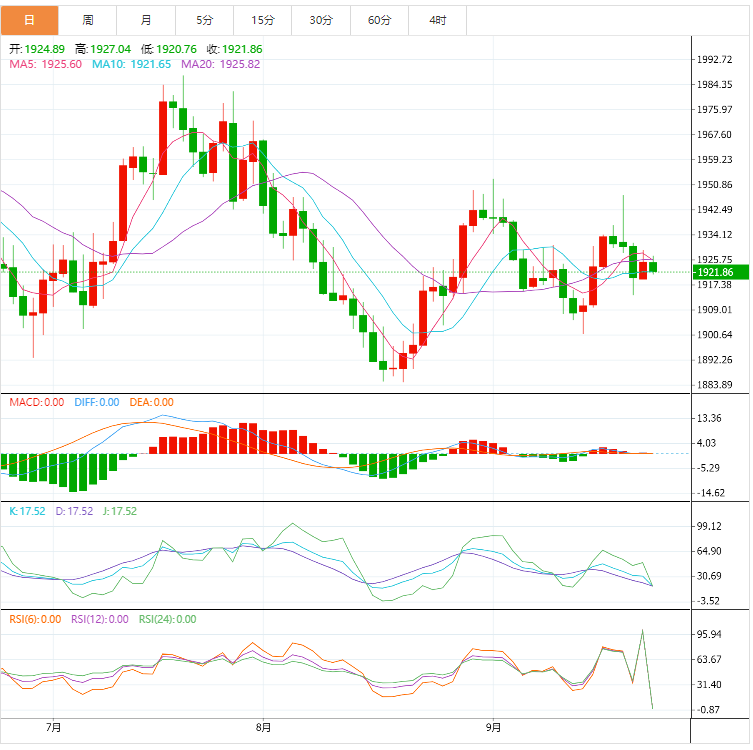Open the 月 monthly chart tab
The width and height of the screenshot is (753, 750).
click(x=147, y=20)
